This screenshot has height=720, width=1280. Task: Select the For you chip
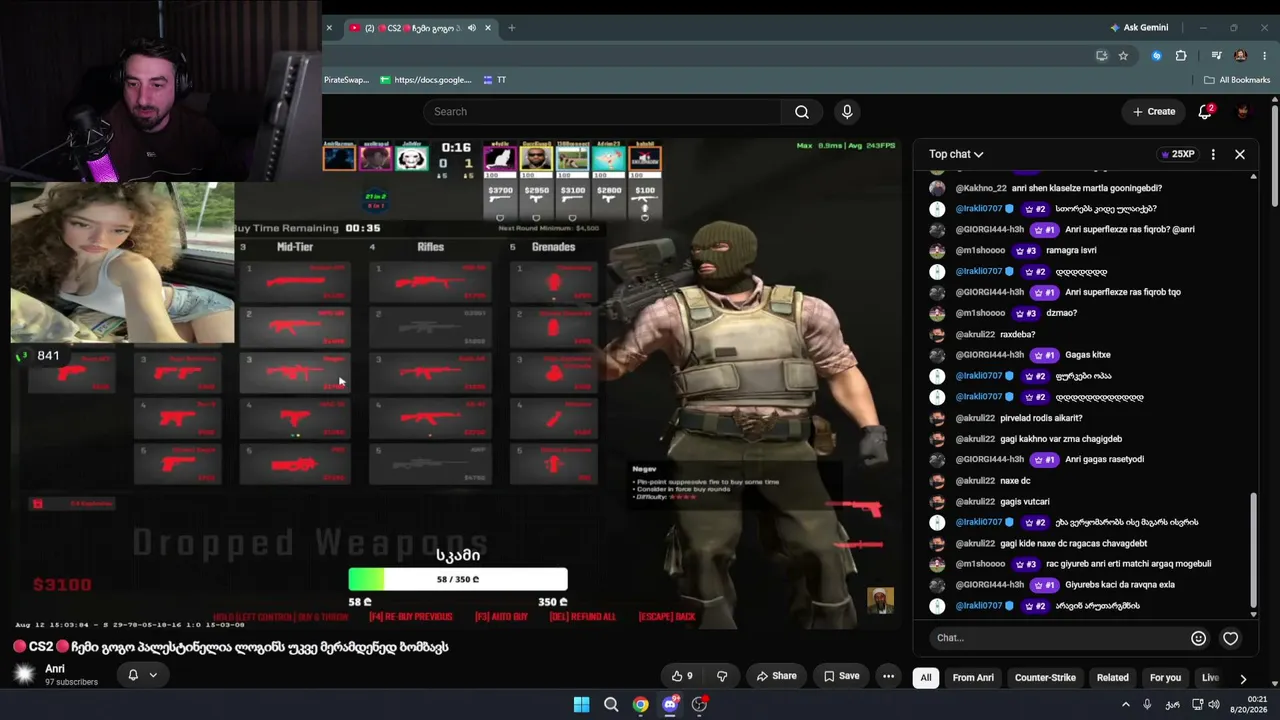click(x=1165, y=678)
